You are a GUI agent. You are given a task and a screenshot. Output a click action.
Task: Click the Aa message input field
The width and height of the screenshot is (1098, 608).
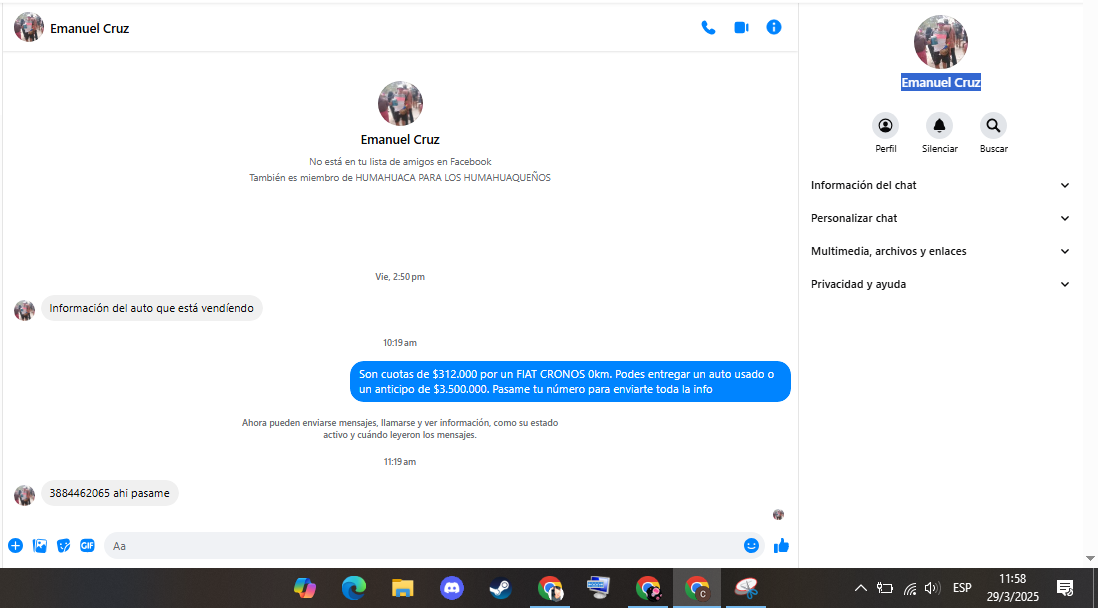[420, 546]
